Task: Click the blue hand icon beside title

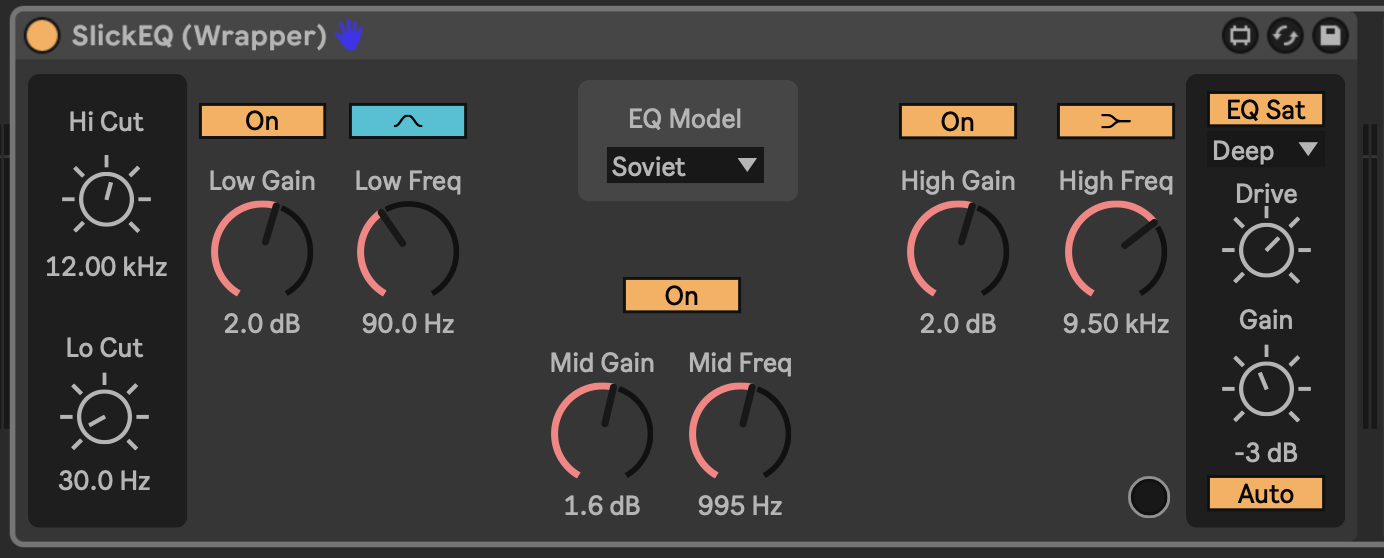Action: (x=349, y=37)
